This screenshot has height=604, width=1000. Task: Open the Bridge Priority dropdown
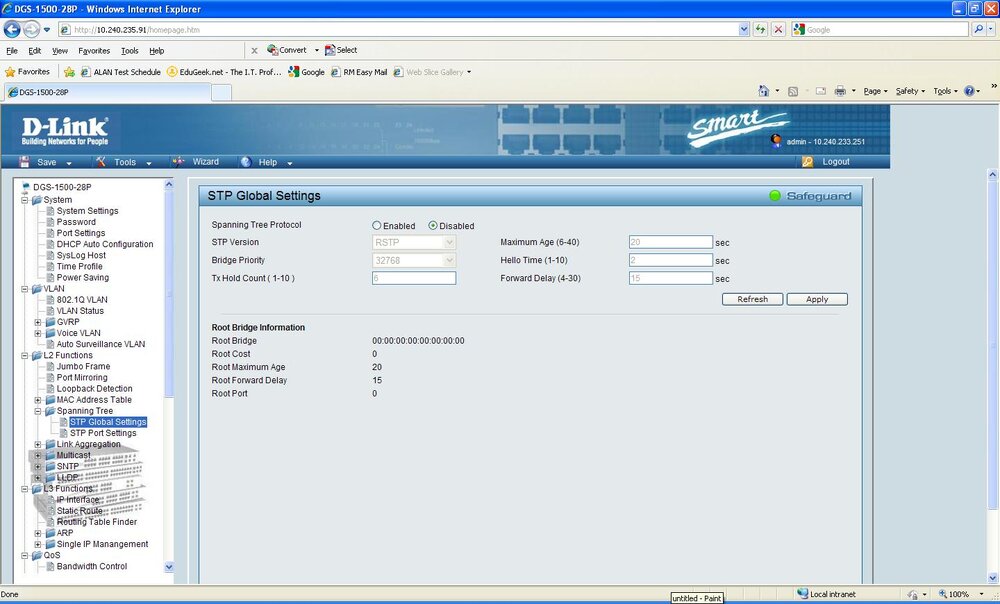pos(414,260)
